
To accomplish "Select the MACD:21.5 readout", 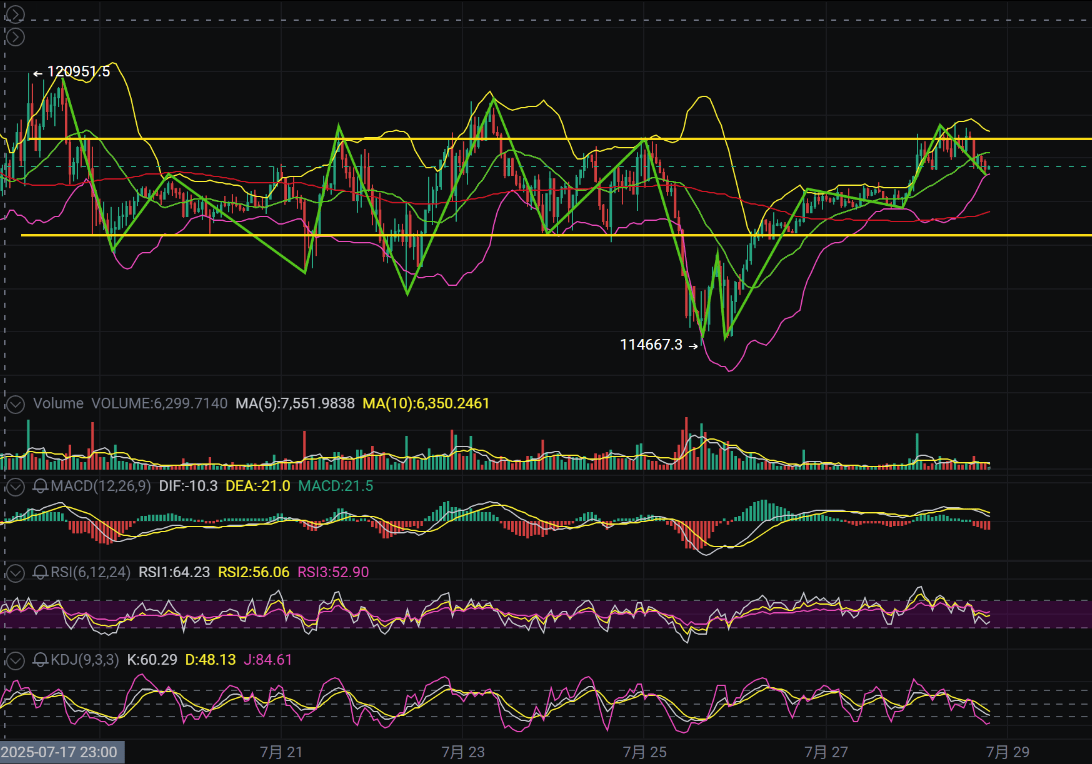I will [x=336, y=486].
